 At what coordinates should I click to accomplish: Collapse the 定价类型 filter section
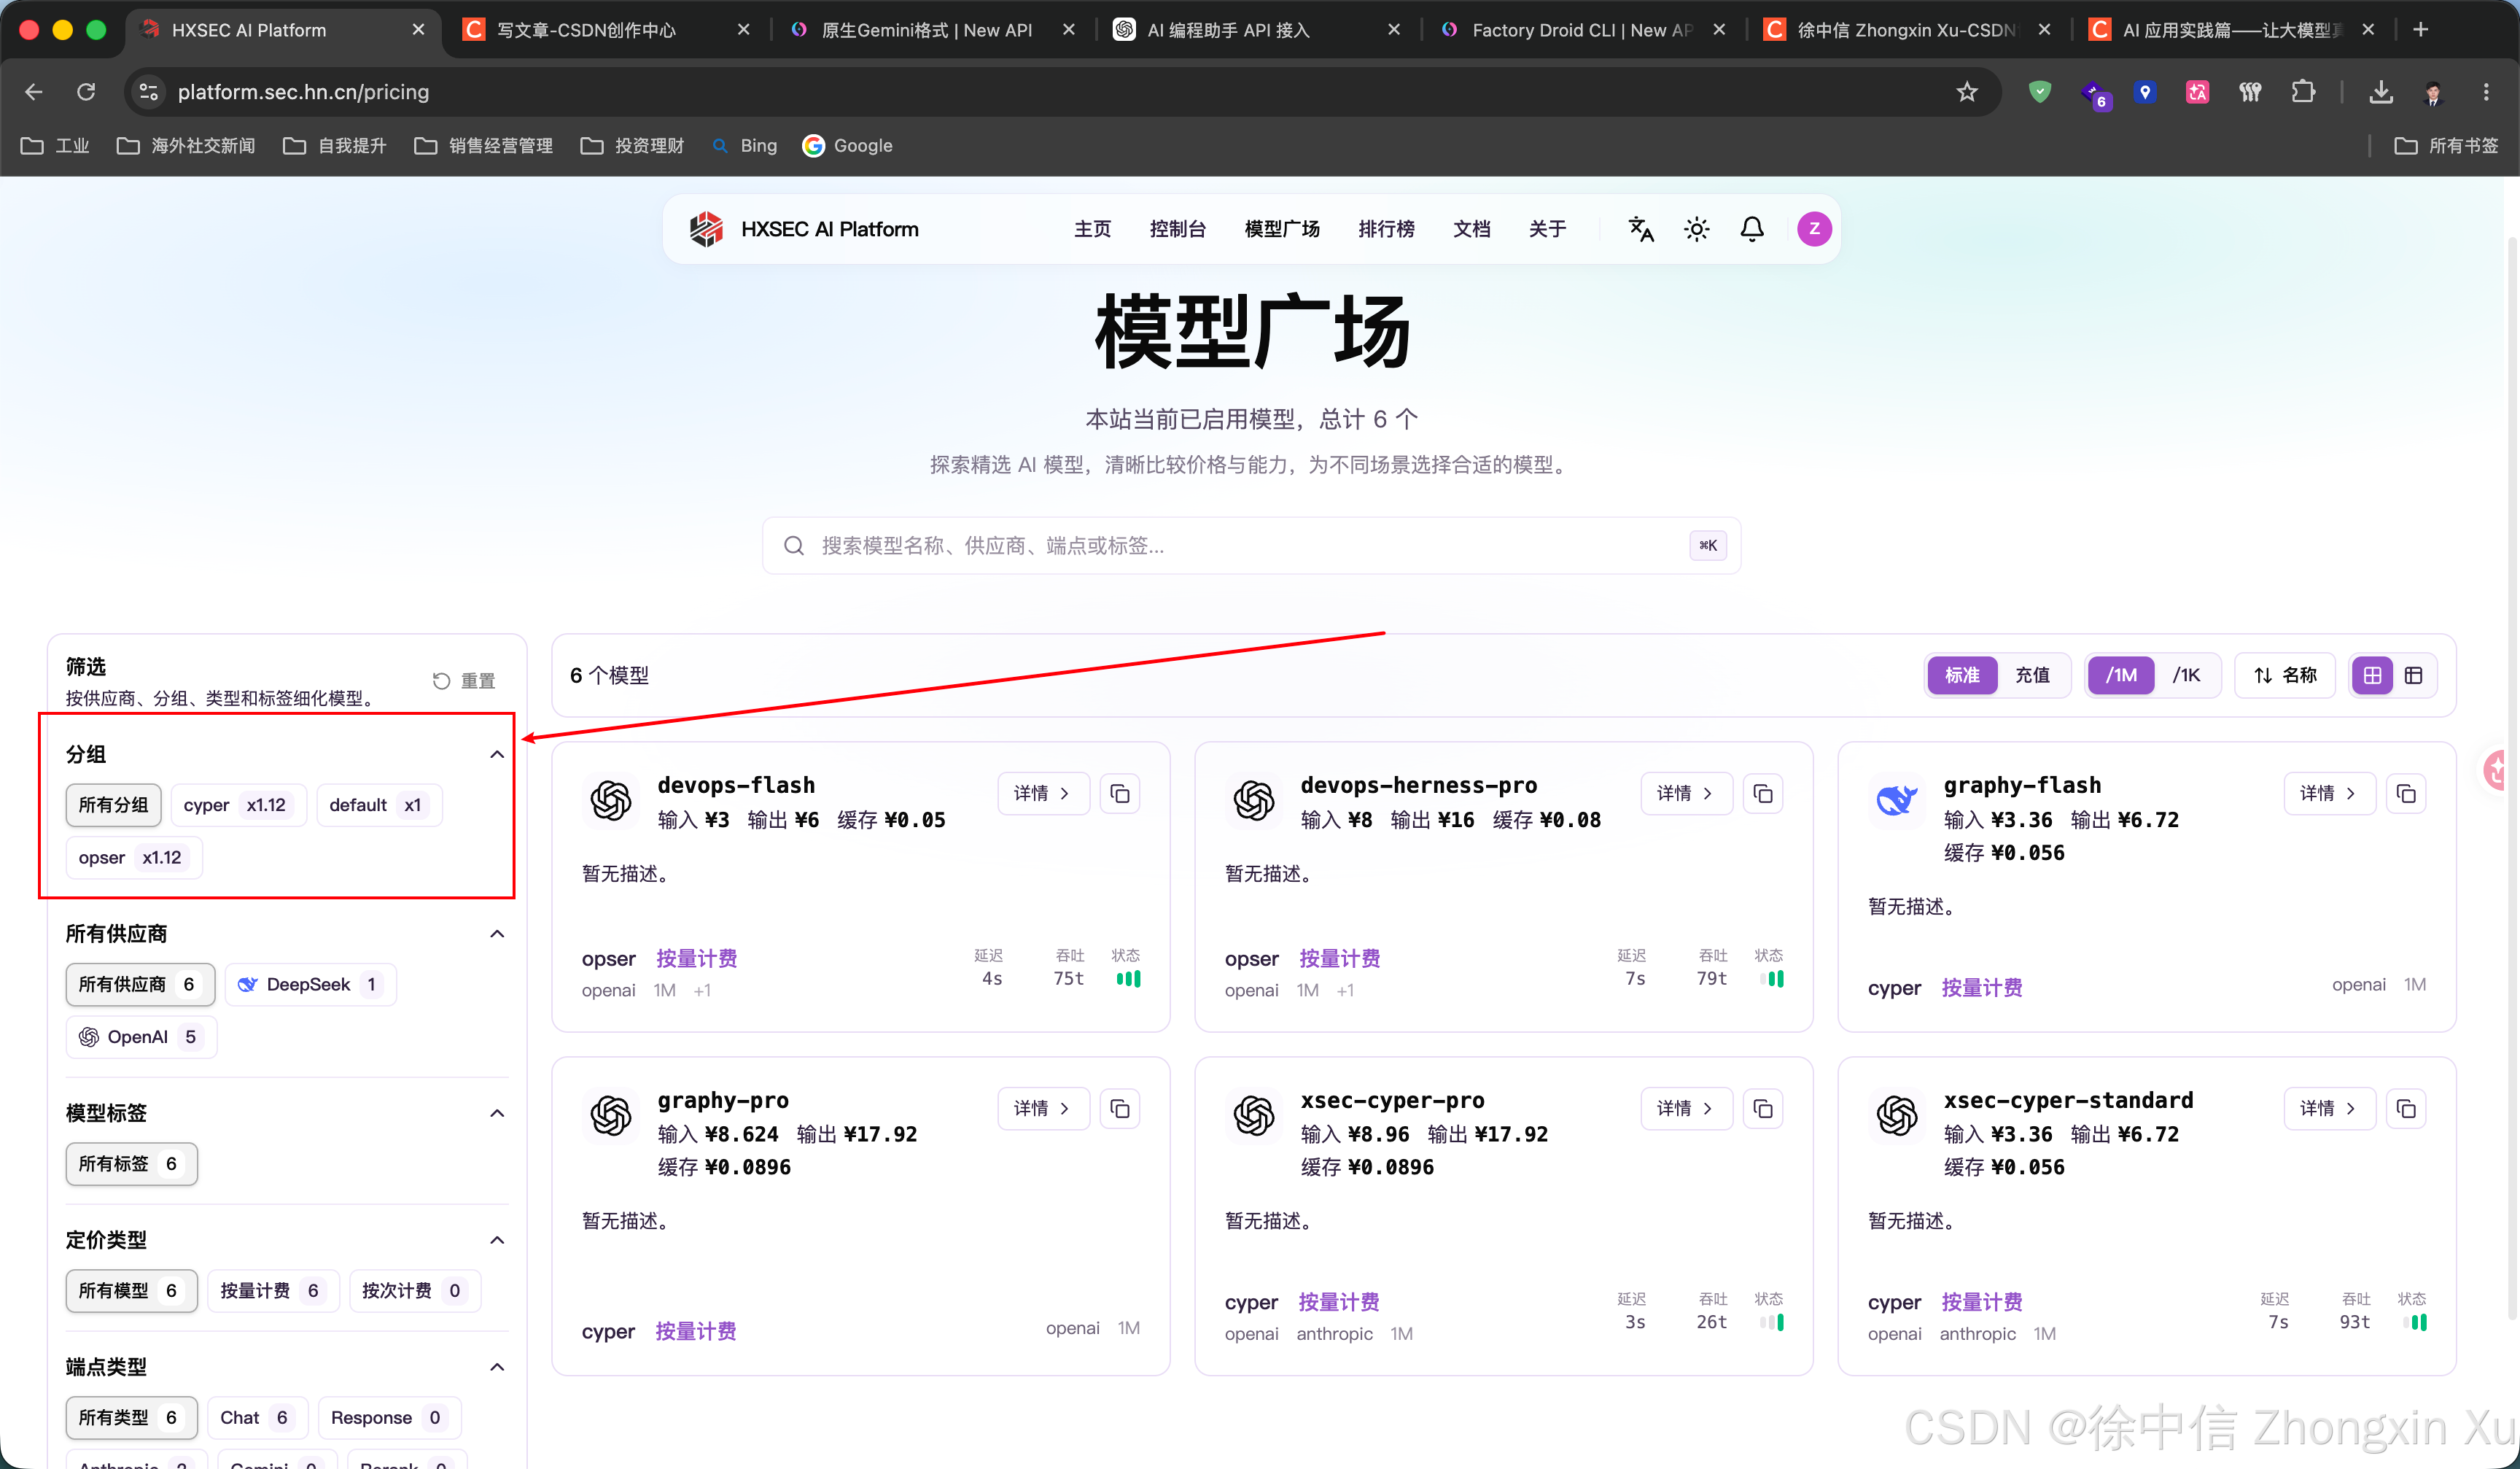[x=497, y=1240]
